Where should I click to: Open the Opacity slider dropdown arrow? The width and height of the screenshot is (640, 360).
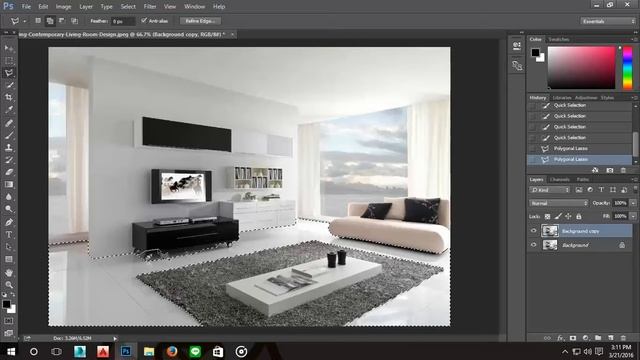pos(633,203)
